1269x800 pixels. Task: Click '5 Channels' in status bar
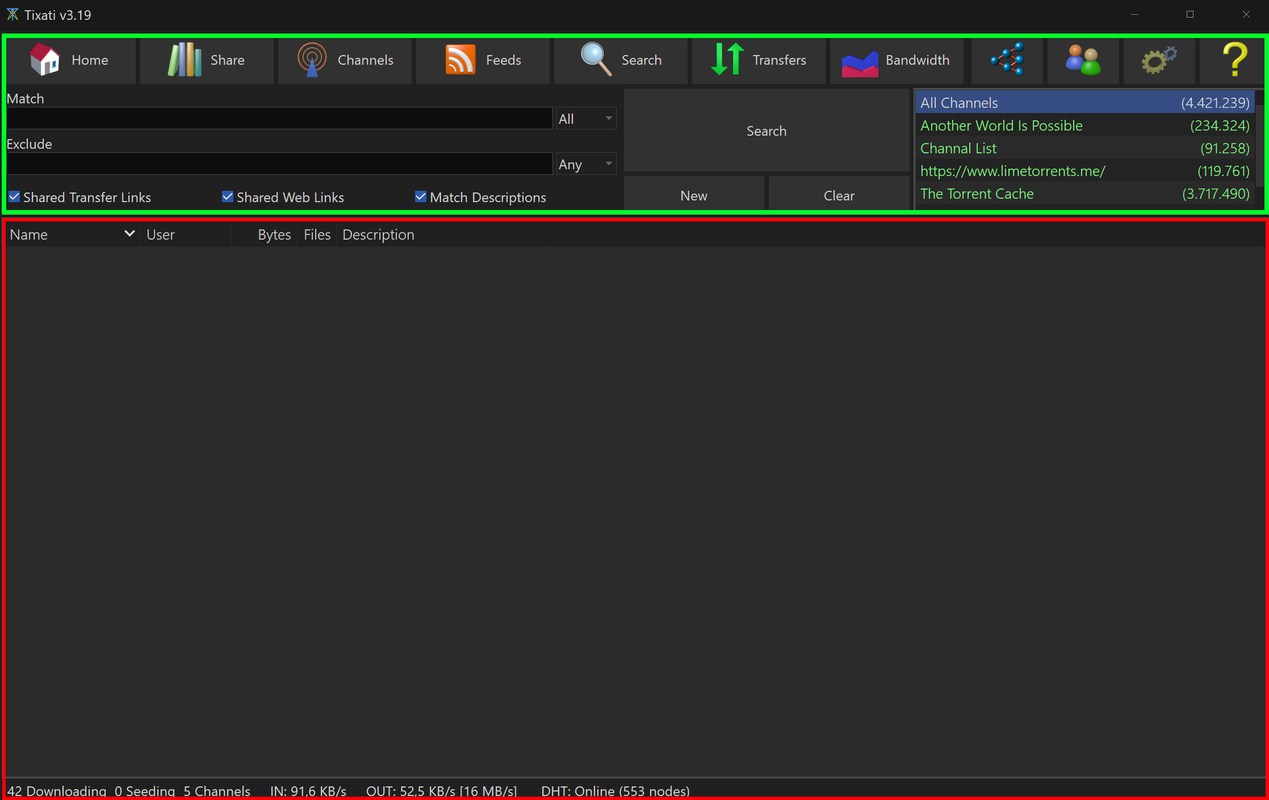click(216, 791)
